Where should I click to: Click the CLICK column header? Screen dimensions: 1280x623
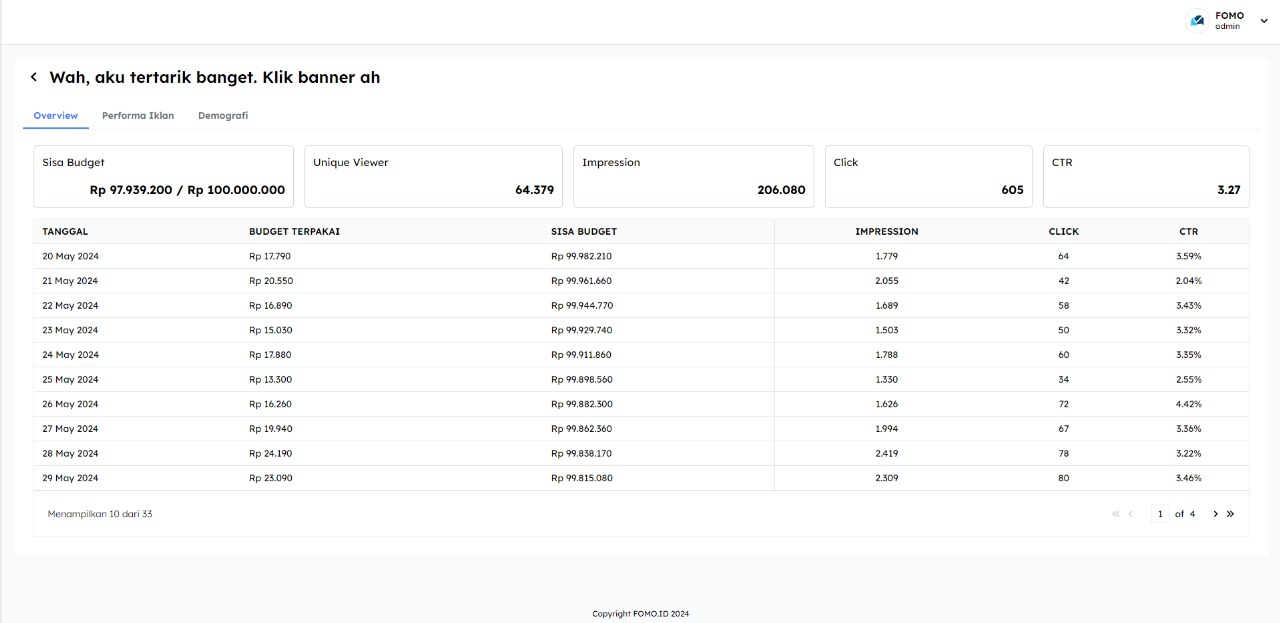(1064, 232)
